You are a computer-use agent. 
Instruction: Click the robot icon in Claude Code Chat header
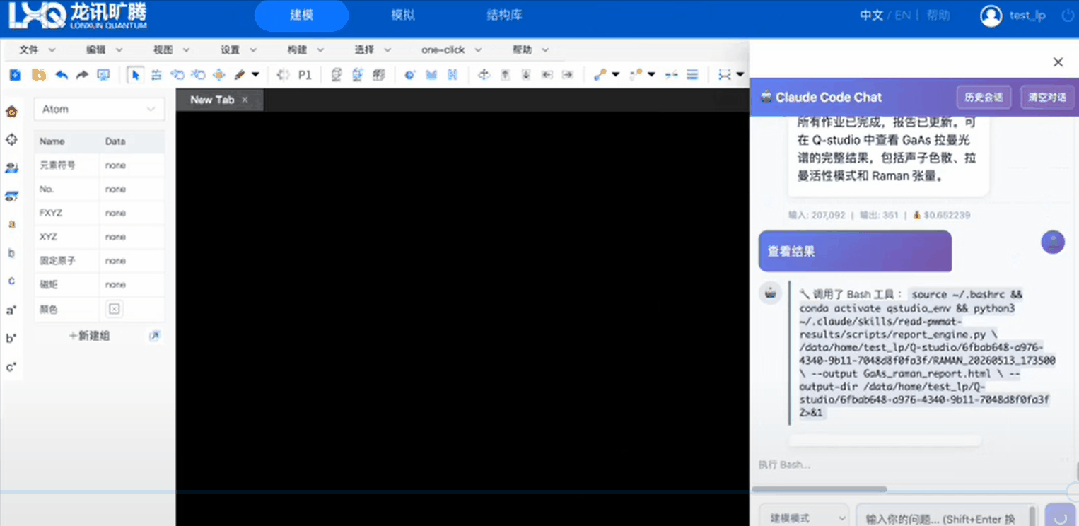pos(766,98)
